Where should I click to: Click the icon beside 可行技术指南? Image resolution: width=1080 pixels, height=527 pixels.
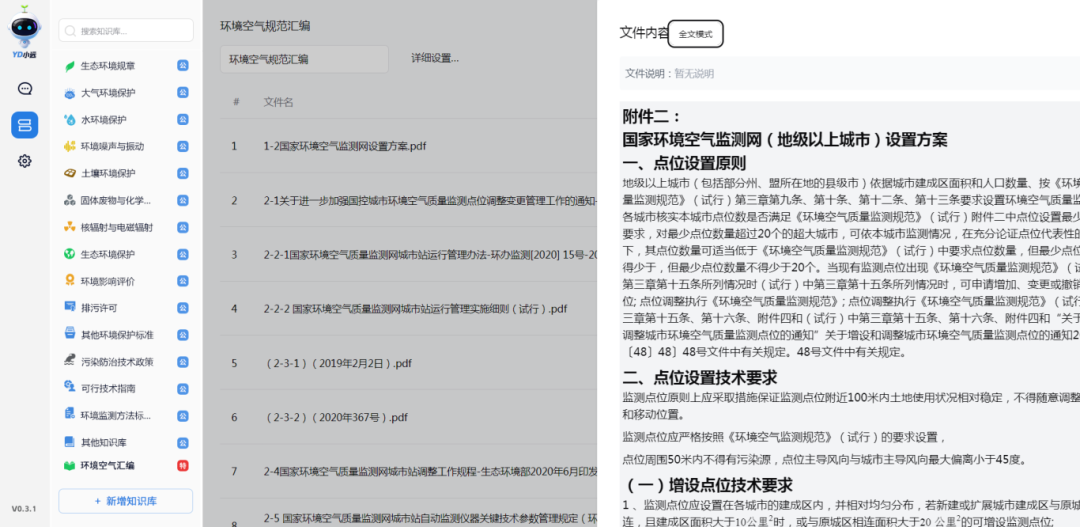[70, 388]
